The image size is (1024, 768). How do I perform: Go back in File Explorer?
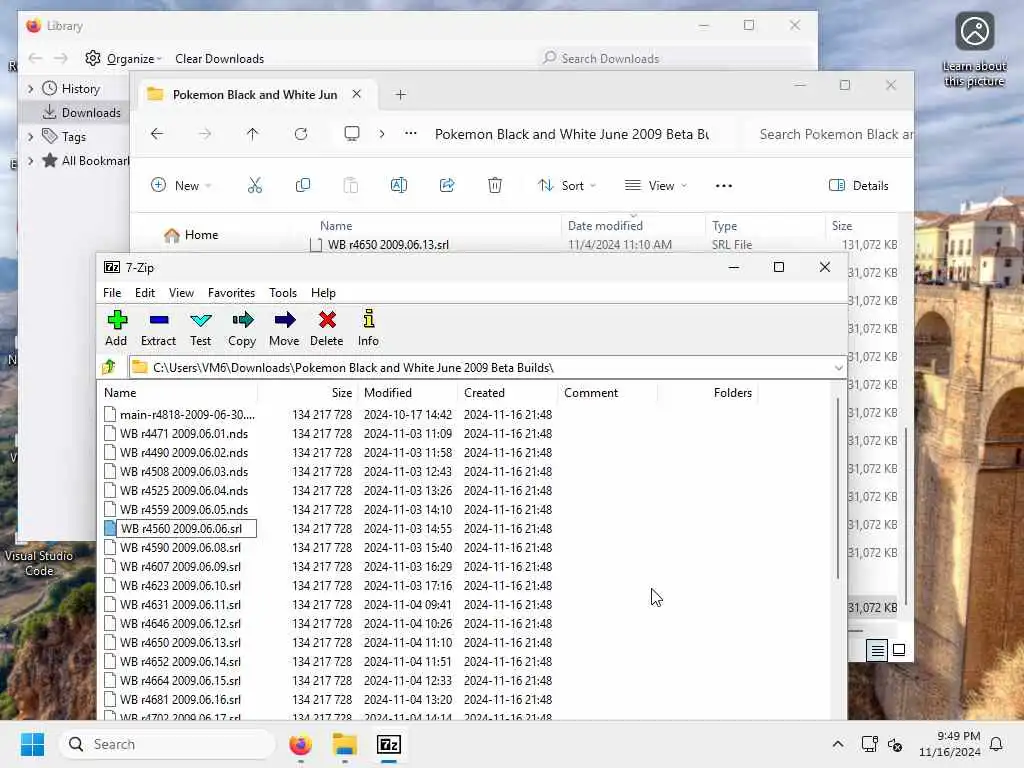(157, 134)
